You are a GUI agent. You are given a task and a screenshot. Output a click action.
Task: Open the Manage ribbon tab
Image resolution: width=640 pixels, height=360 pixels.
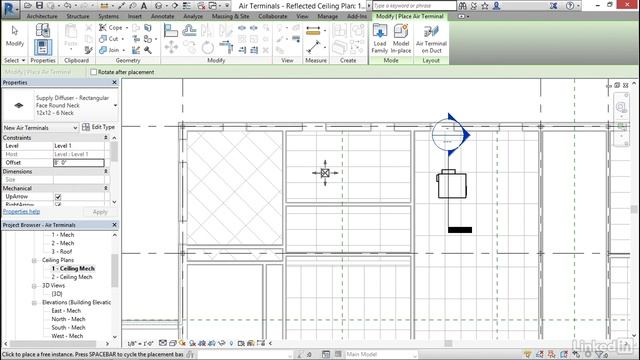coord(327,16)
